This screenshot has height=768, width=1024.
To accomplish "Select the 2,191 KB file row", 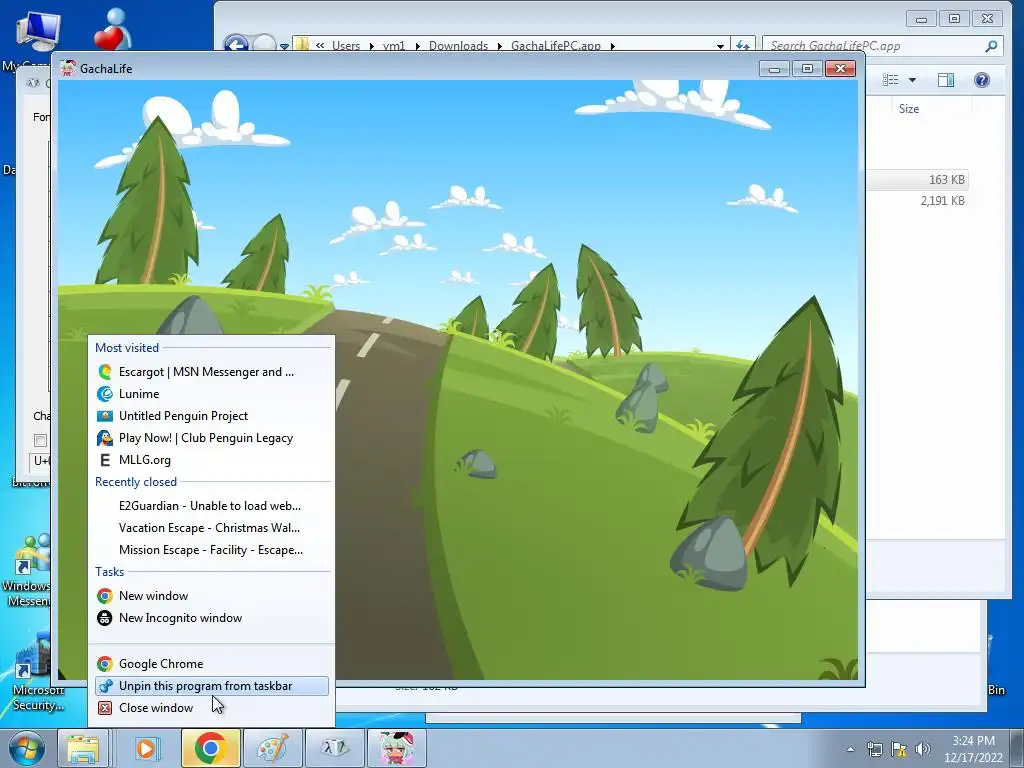I will pyautogui.click(x=918, y=201).
